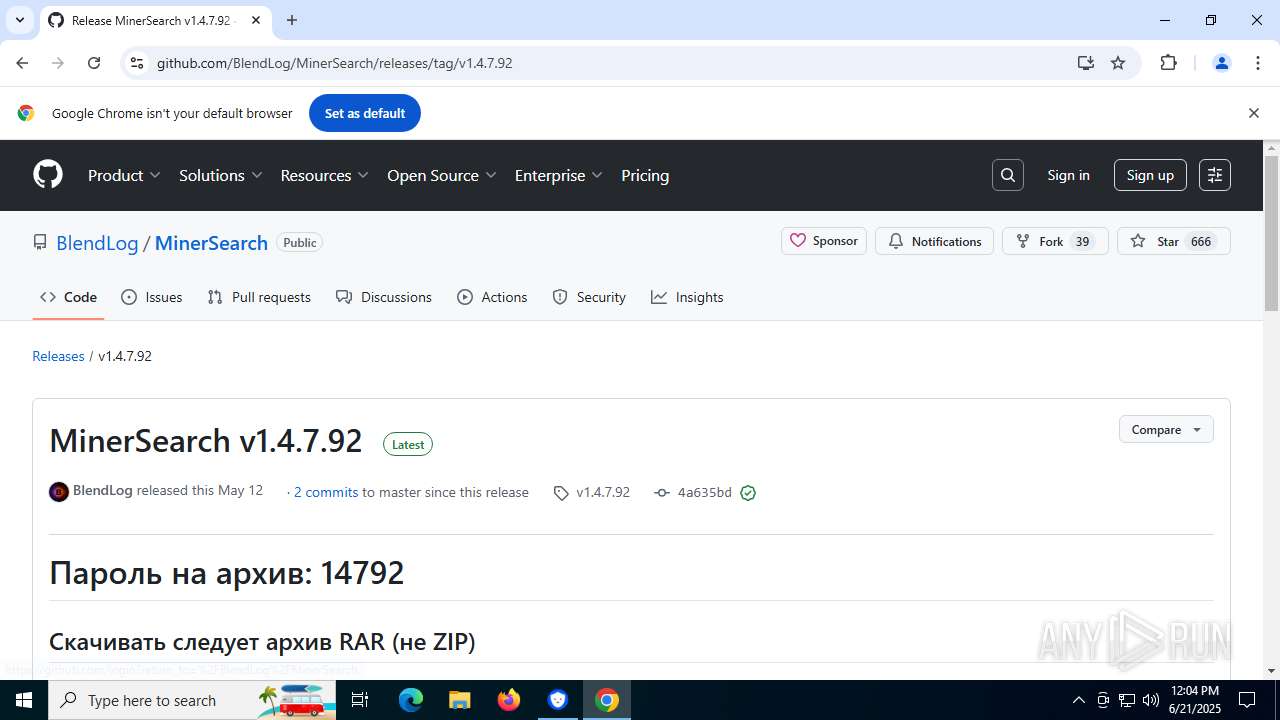Show hidden system tray icons
Image resolution: width=1280 pixels, height=720 pixels.
(1078, 700)
